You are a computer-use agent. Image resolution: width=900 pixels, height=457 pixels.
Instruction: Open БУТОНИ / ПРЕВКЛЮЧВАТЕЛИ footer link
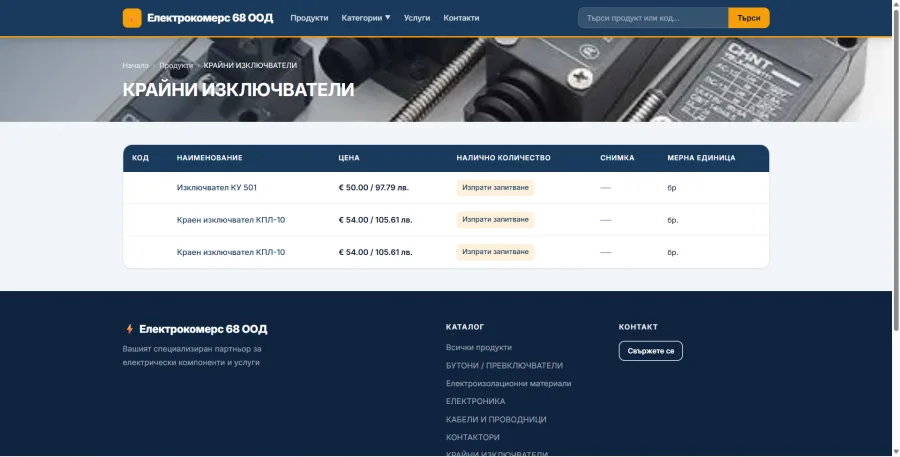[504, 366]
